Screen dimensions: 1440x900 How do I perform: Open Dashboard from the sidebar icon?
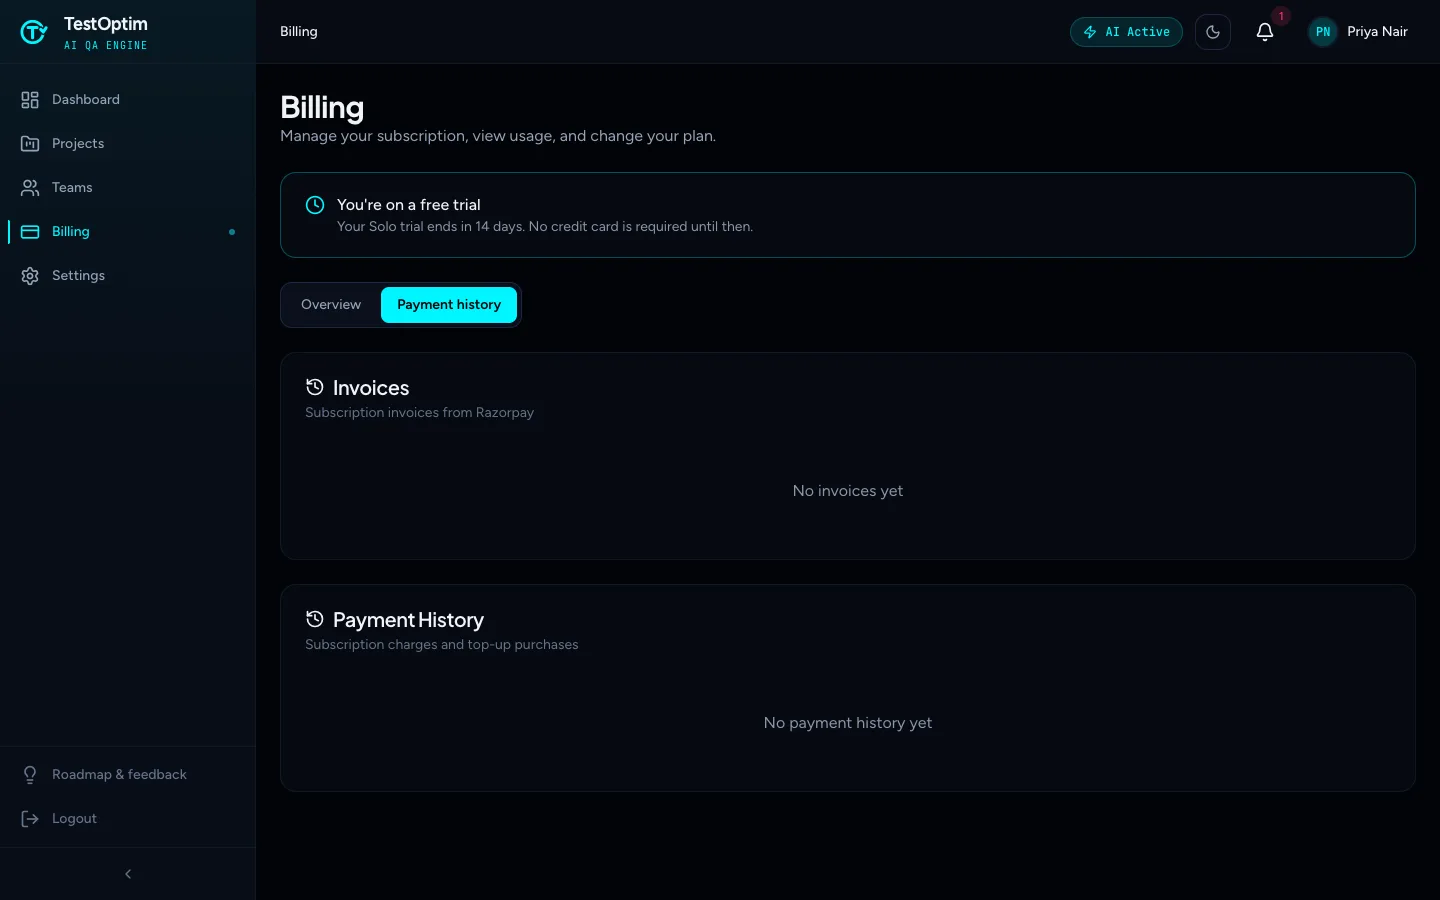pos(30,100)
